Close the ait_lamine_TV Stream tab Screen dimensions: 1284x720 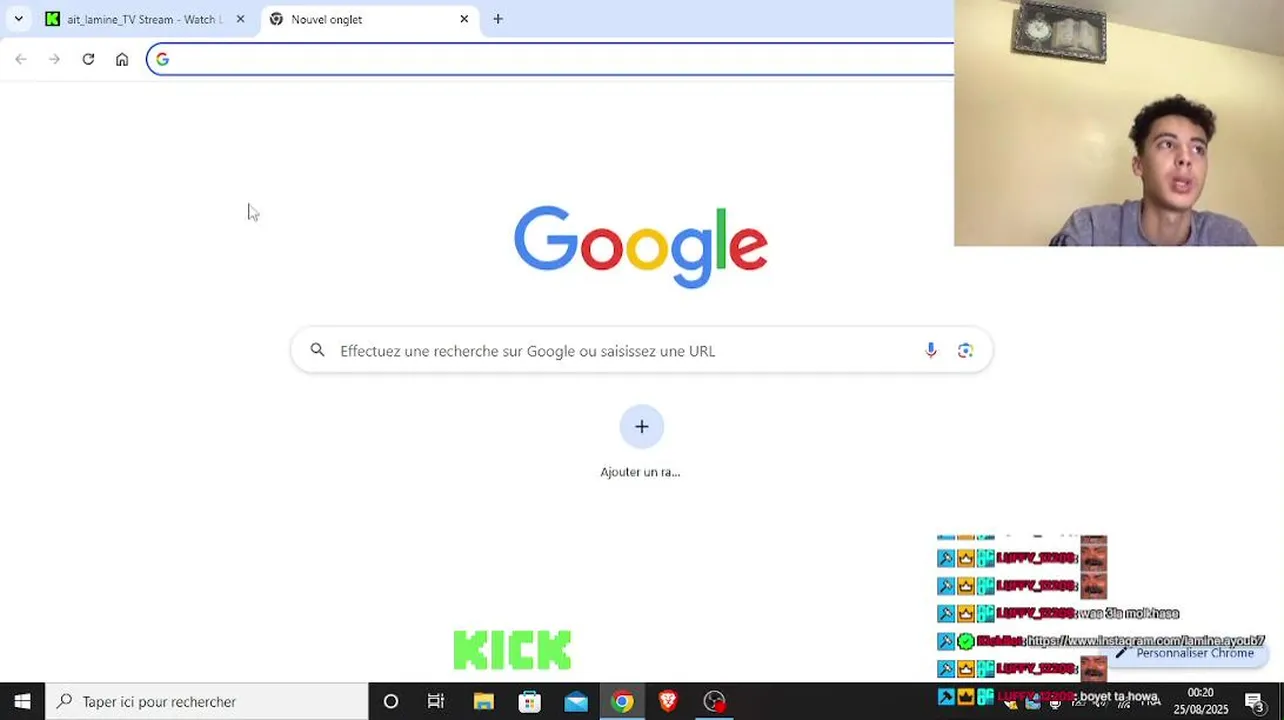point(240,19)
